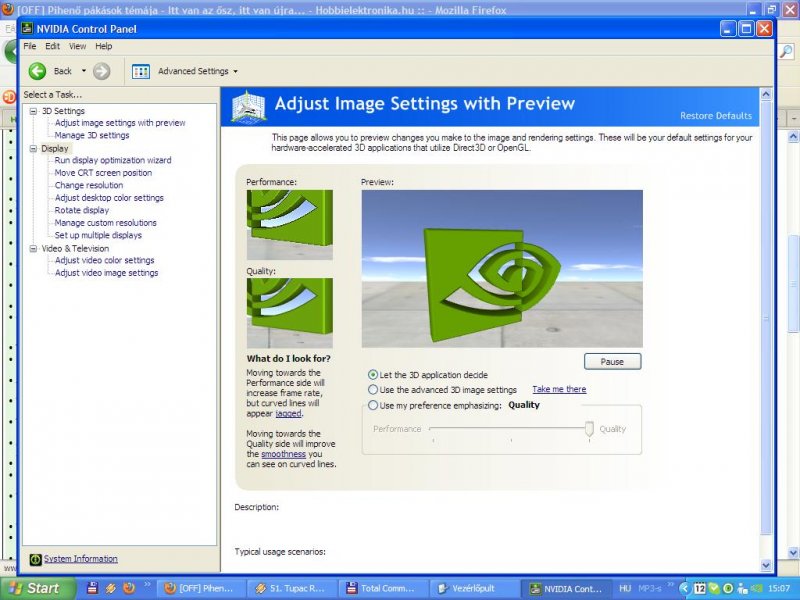The height and width of the screenshot is (600, 800).
Task: Select Adjust video color settings
Action: pyautogui.click(x=105, y=260)
